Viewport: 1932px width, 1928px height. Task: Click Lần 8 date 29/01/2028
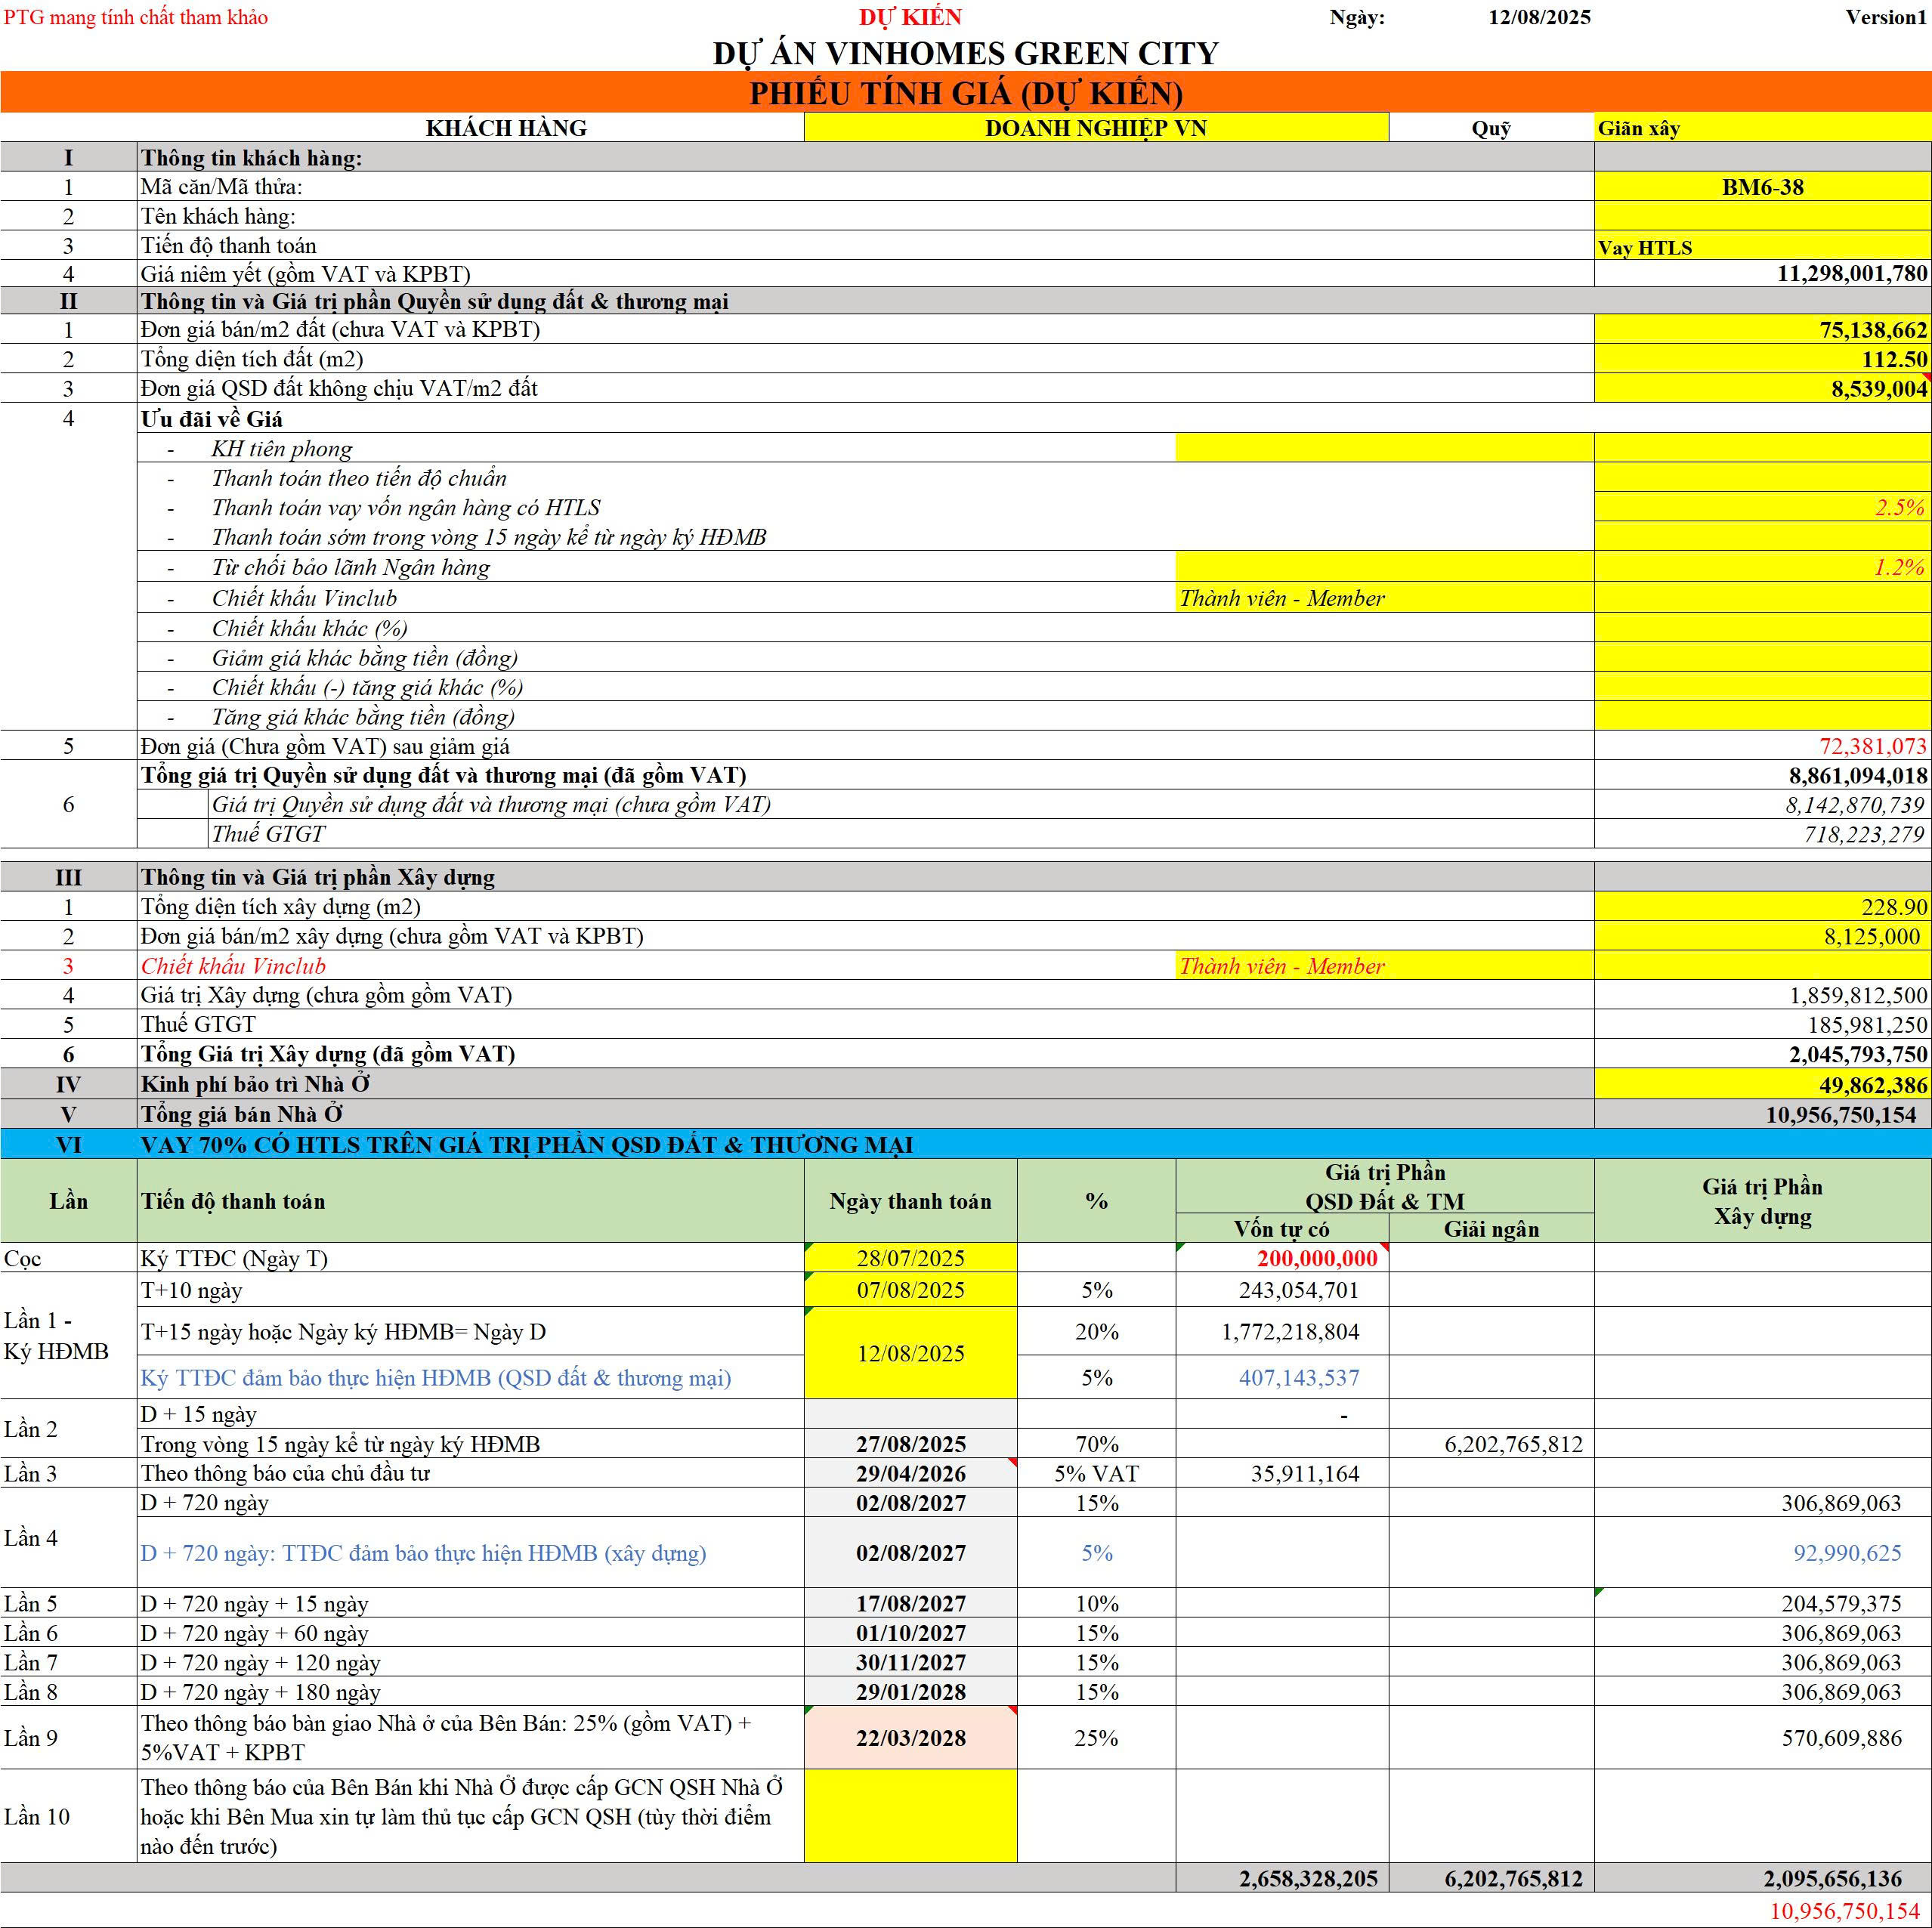pos(910,1692)
